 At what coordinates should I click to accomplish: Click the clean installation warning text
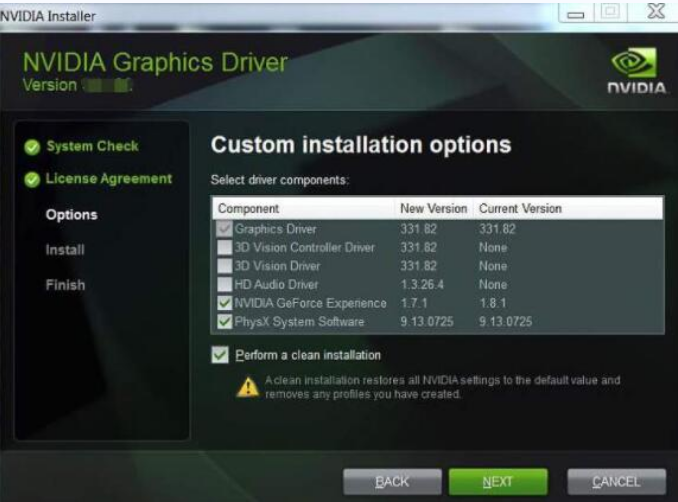coord(442,387)
